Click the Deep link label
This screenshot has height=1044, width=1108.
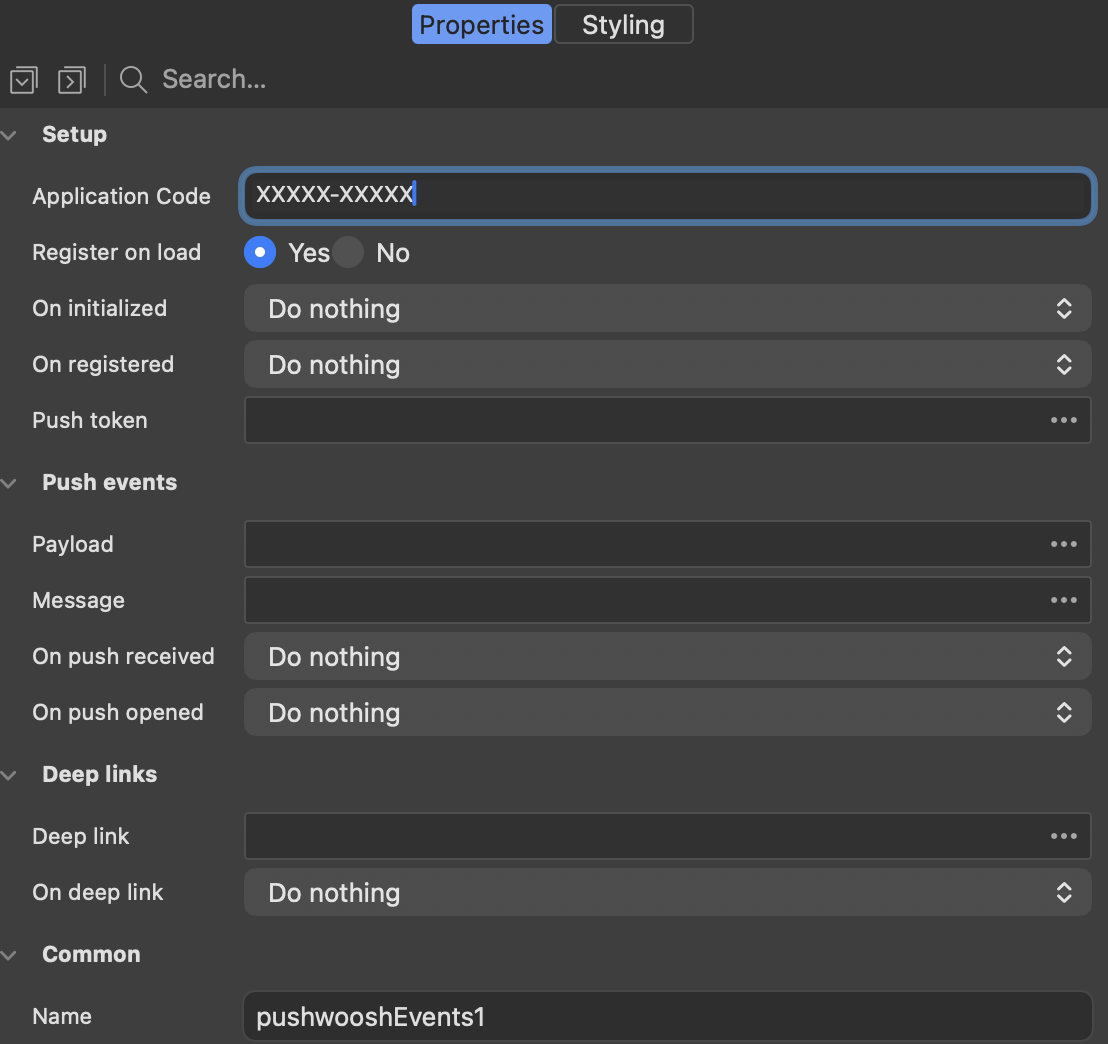[x=81, y=836]
